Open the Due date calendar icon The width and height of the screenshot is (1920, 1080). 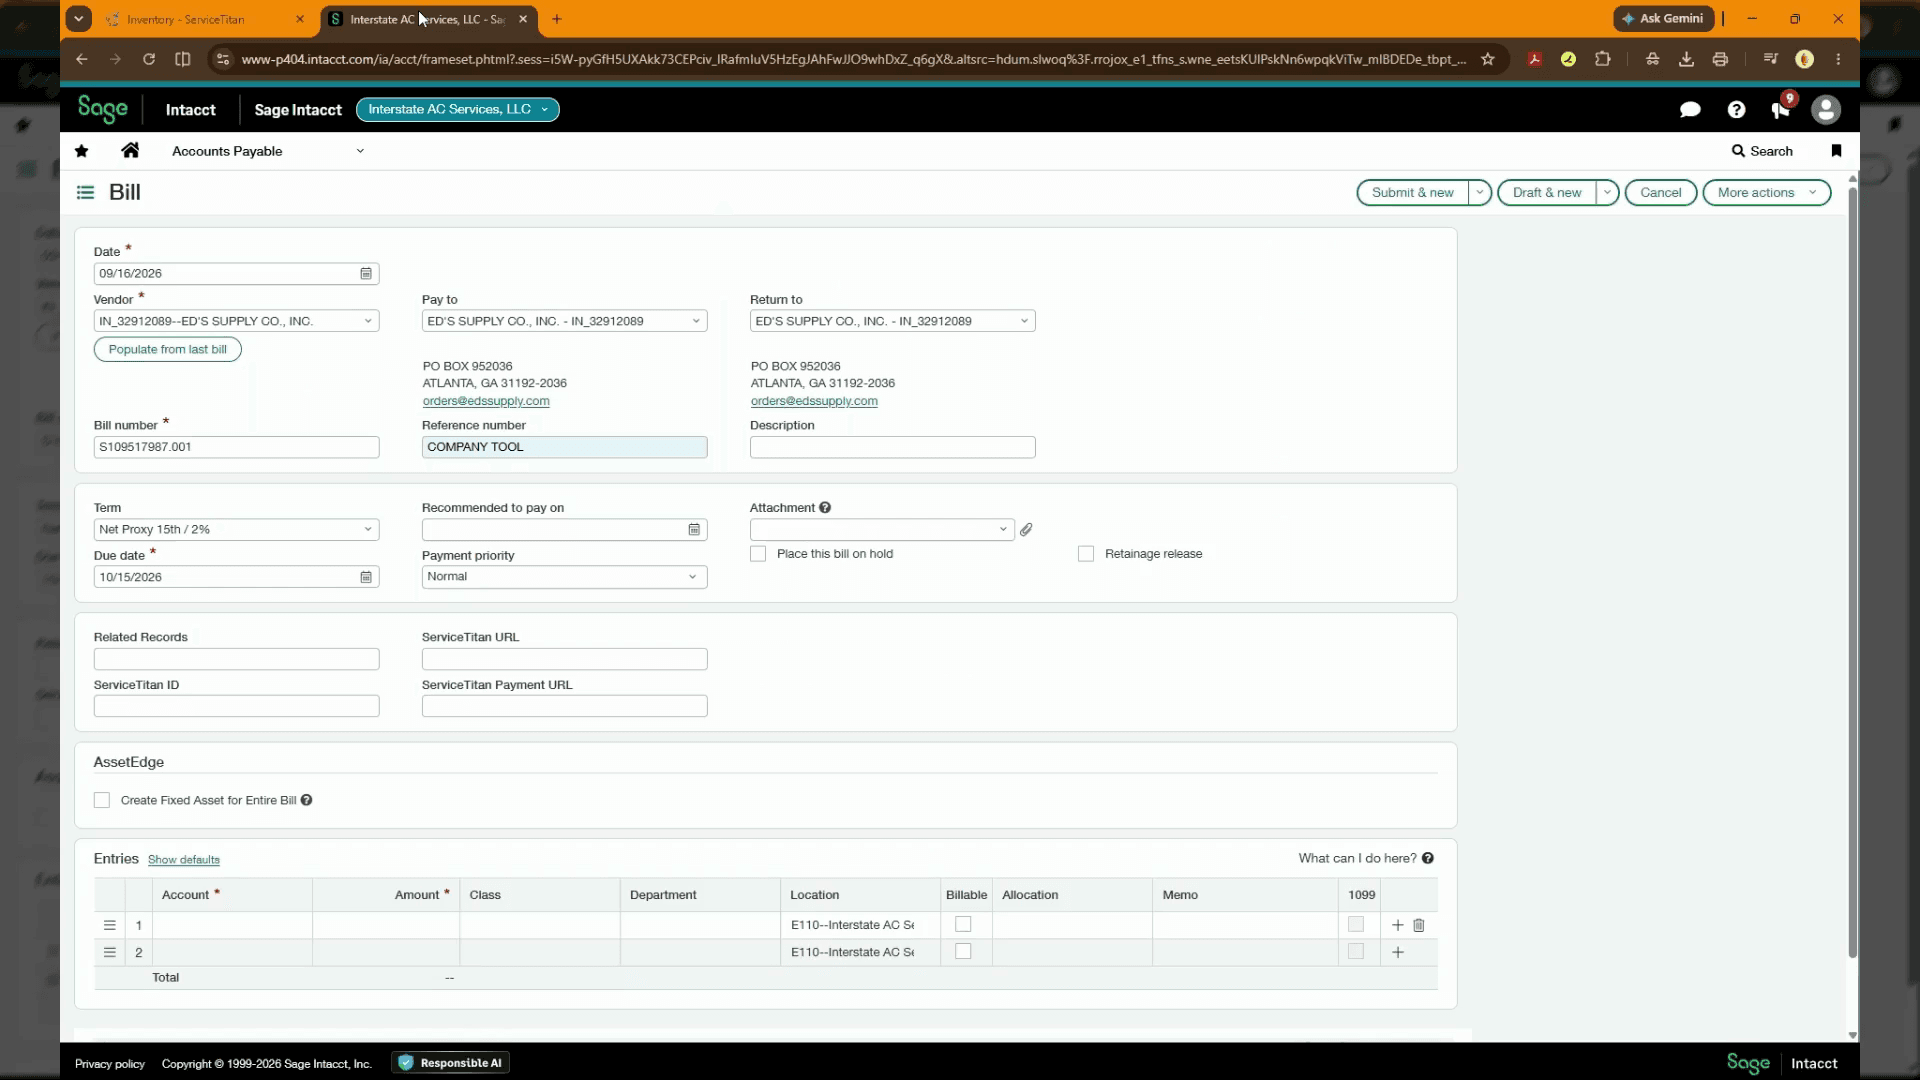tap(366, 577)
